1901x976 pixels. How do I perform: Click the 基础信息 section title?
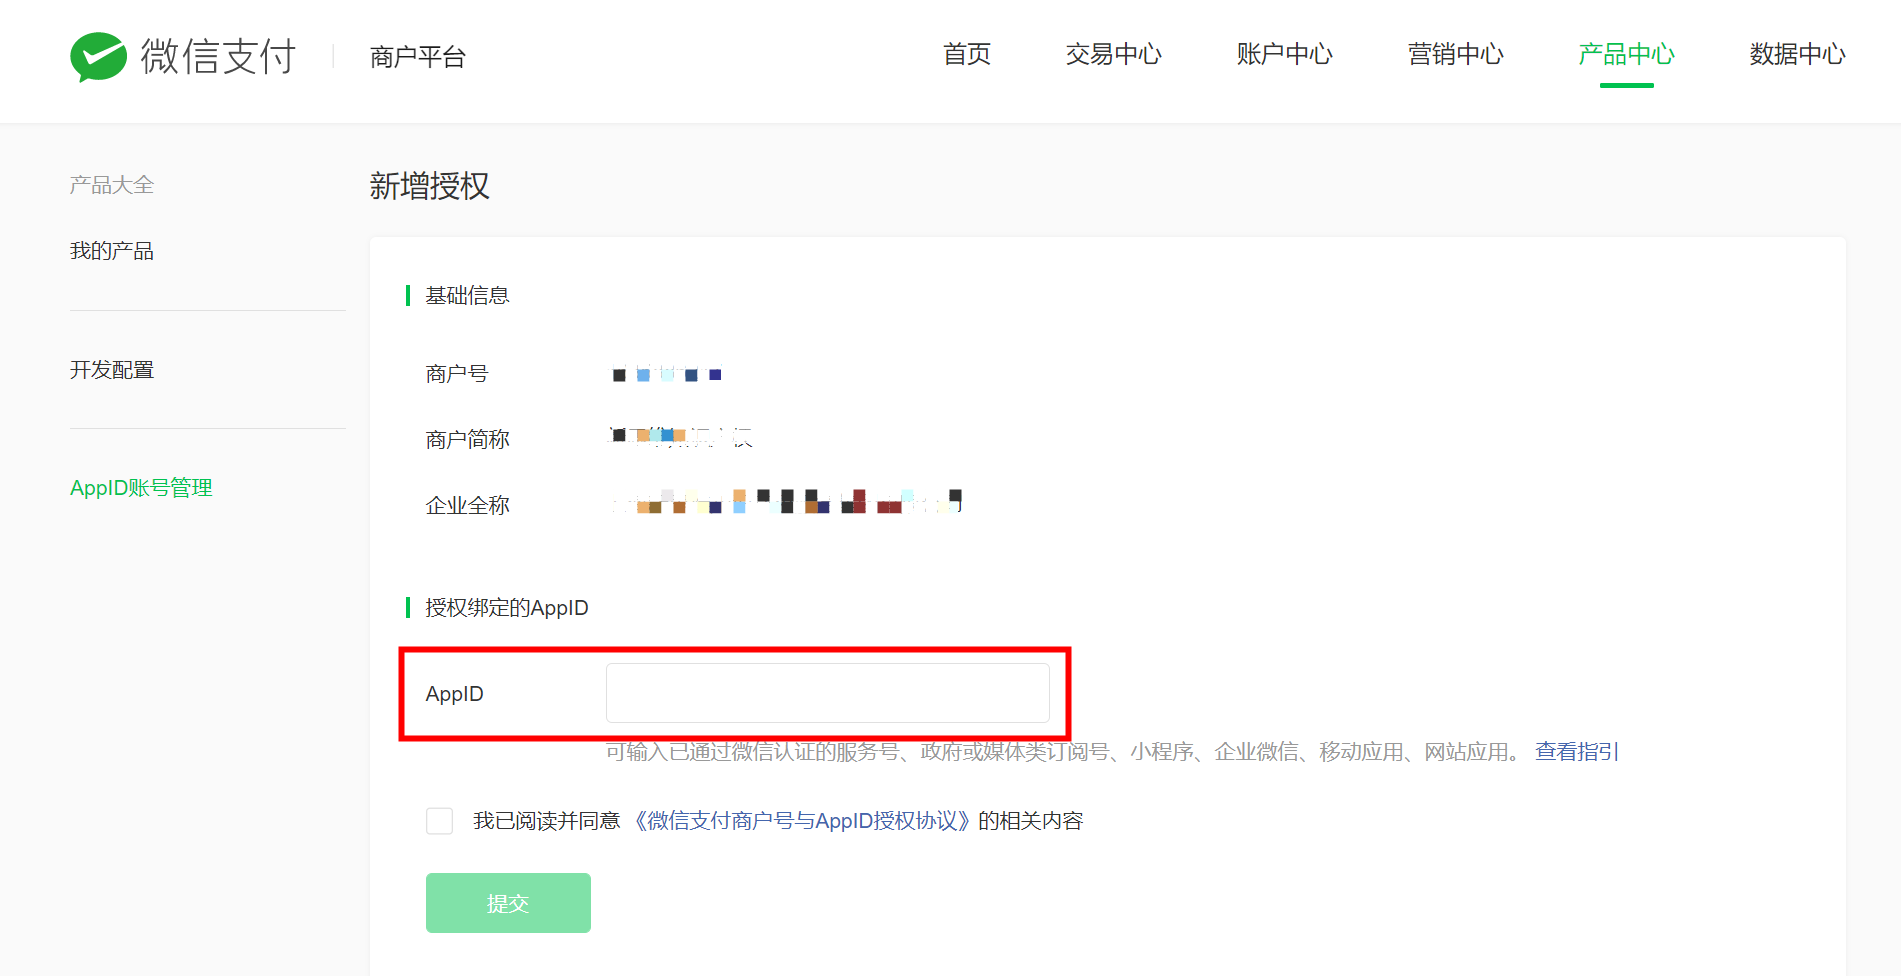[x=467, y=296]
